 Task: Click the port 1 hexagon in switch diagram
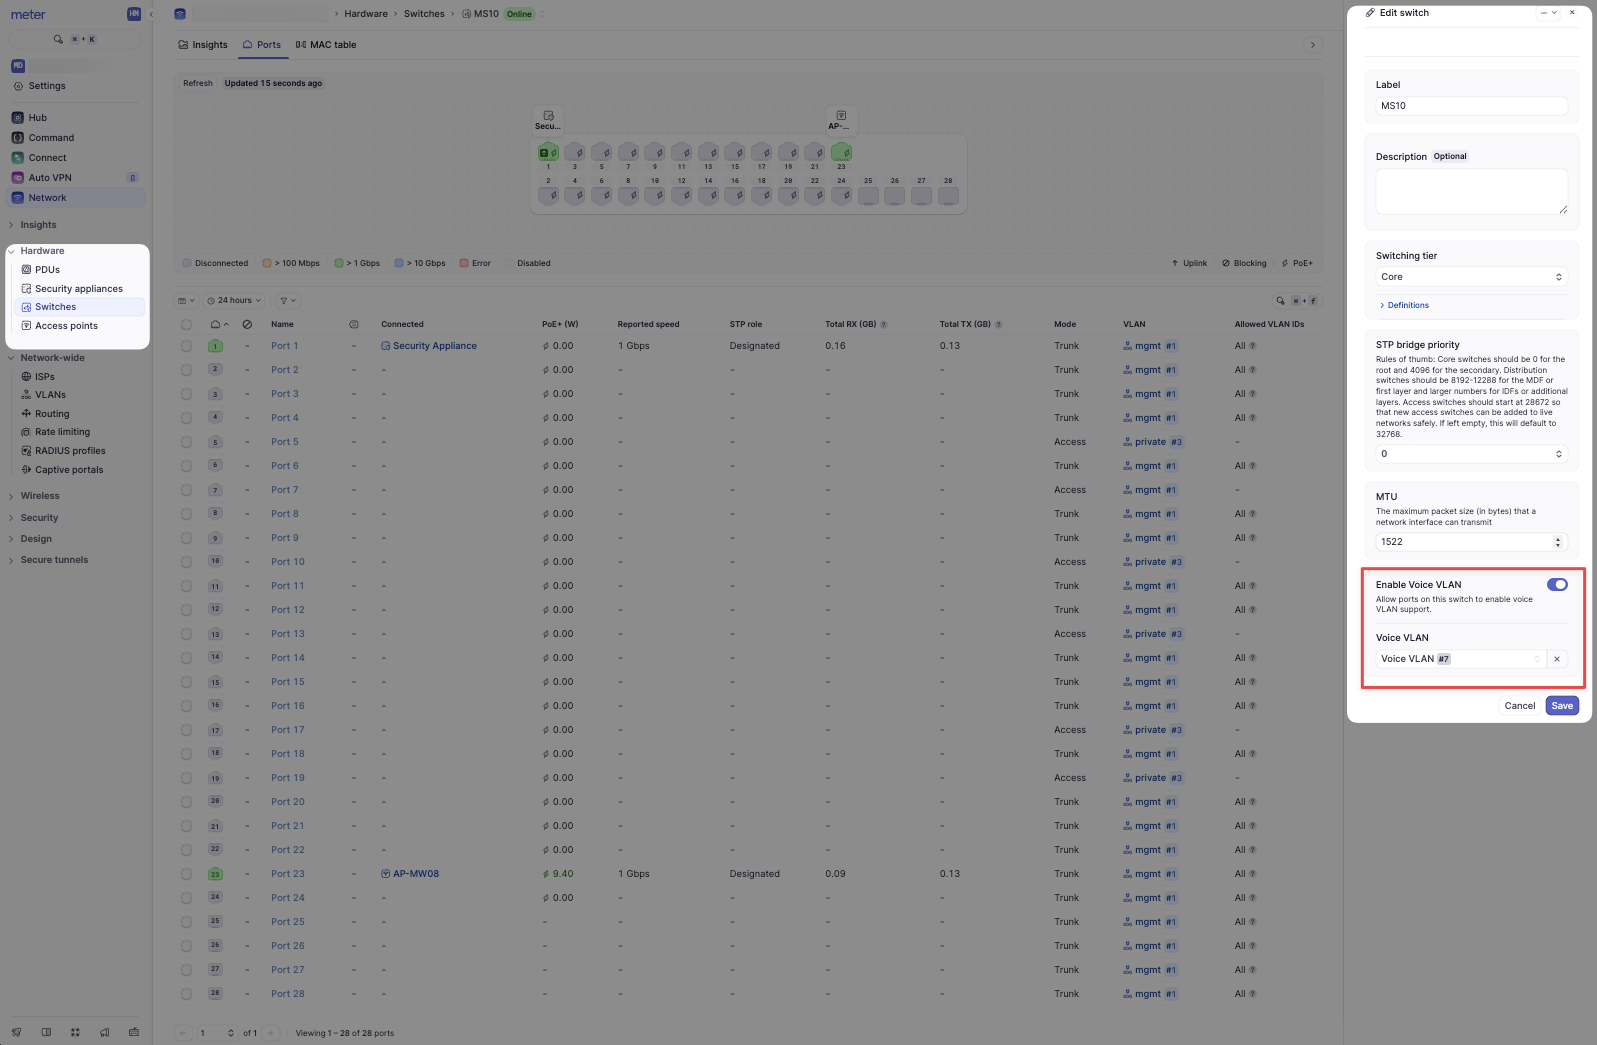pyautogui.click(x=548, y=152)
